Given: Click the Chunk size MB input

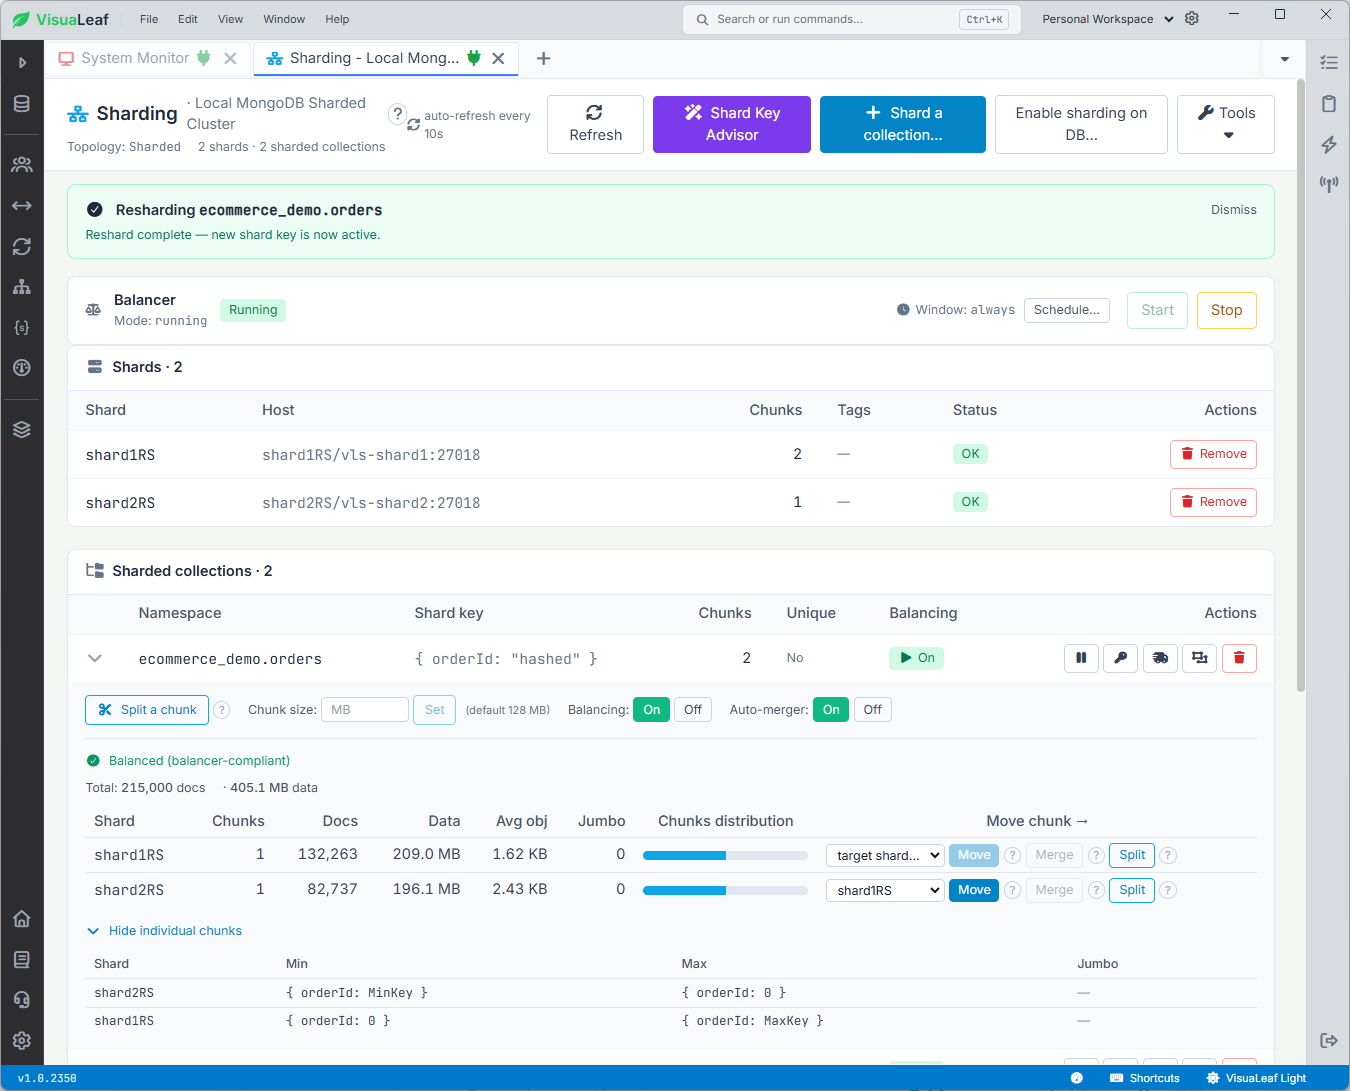Looking at the screenshot, I should [x=364, y=710].
